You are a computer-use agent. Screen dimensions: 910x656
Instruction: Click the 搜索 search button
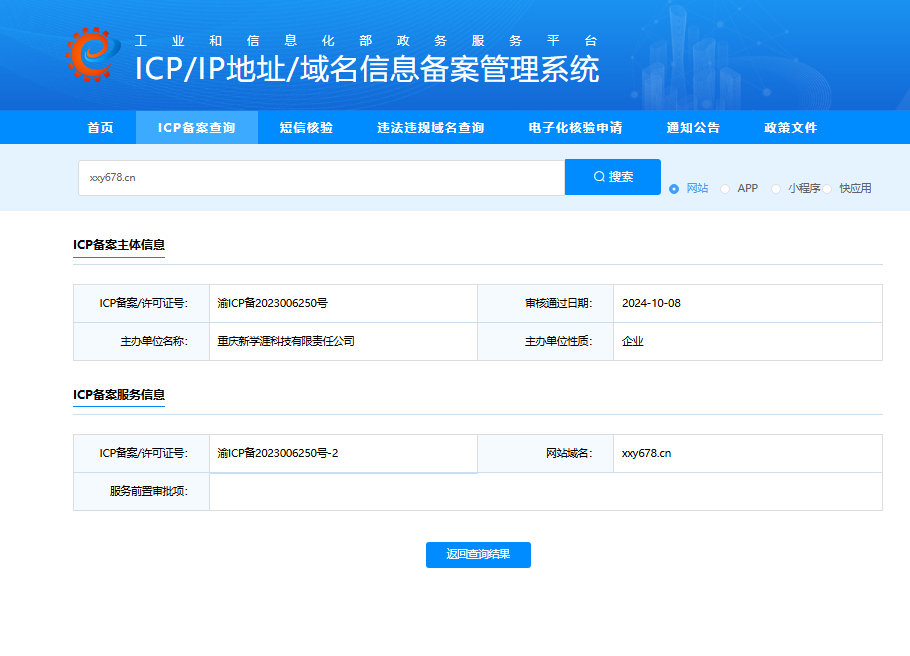[613, 177]
